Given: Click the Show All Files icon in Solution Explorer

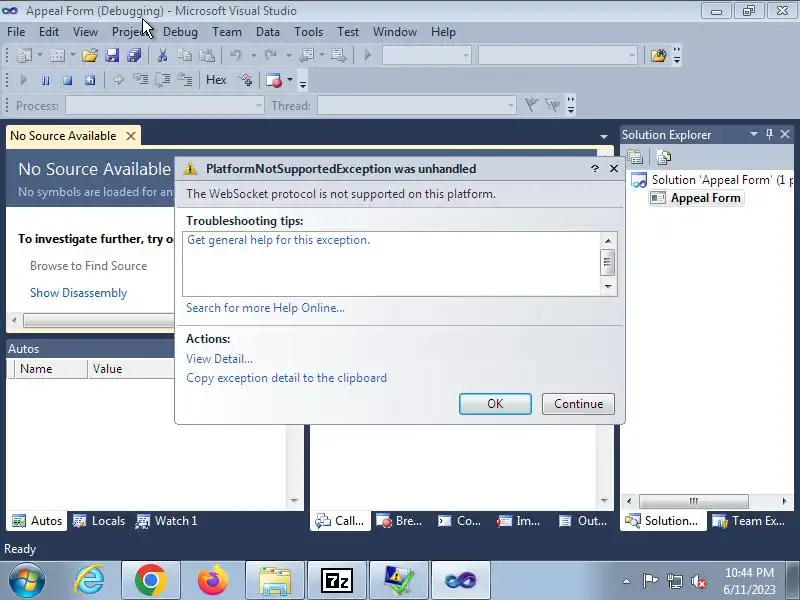Looking at the screenshot, I should (663, 157).
